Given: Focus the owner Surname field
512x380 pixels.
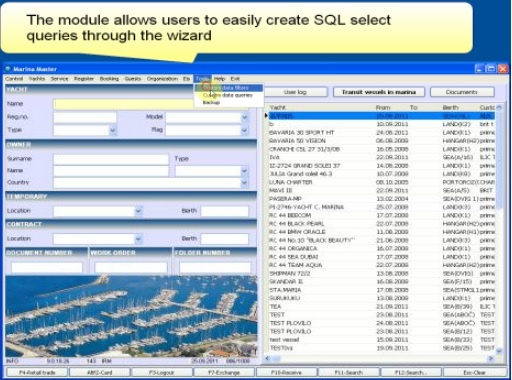Looking at the screenshot, I should click(111, 159).
